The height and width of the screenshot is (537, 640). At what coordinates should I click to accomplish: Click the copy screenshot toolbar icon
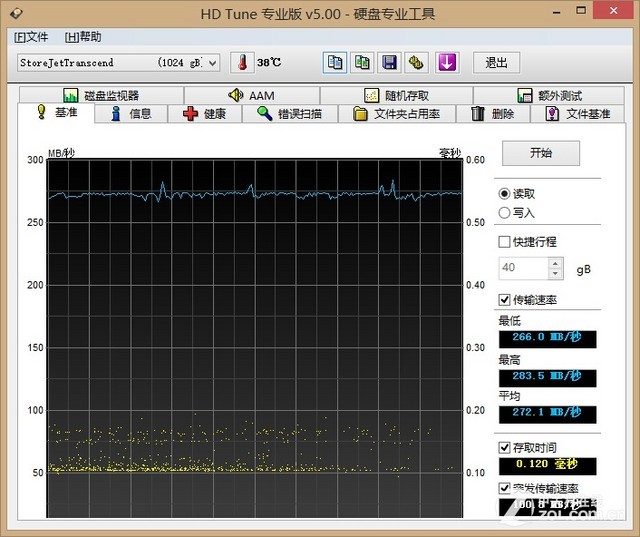click(362, 63)
